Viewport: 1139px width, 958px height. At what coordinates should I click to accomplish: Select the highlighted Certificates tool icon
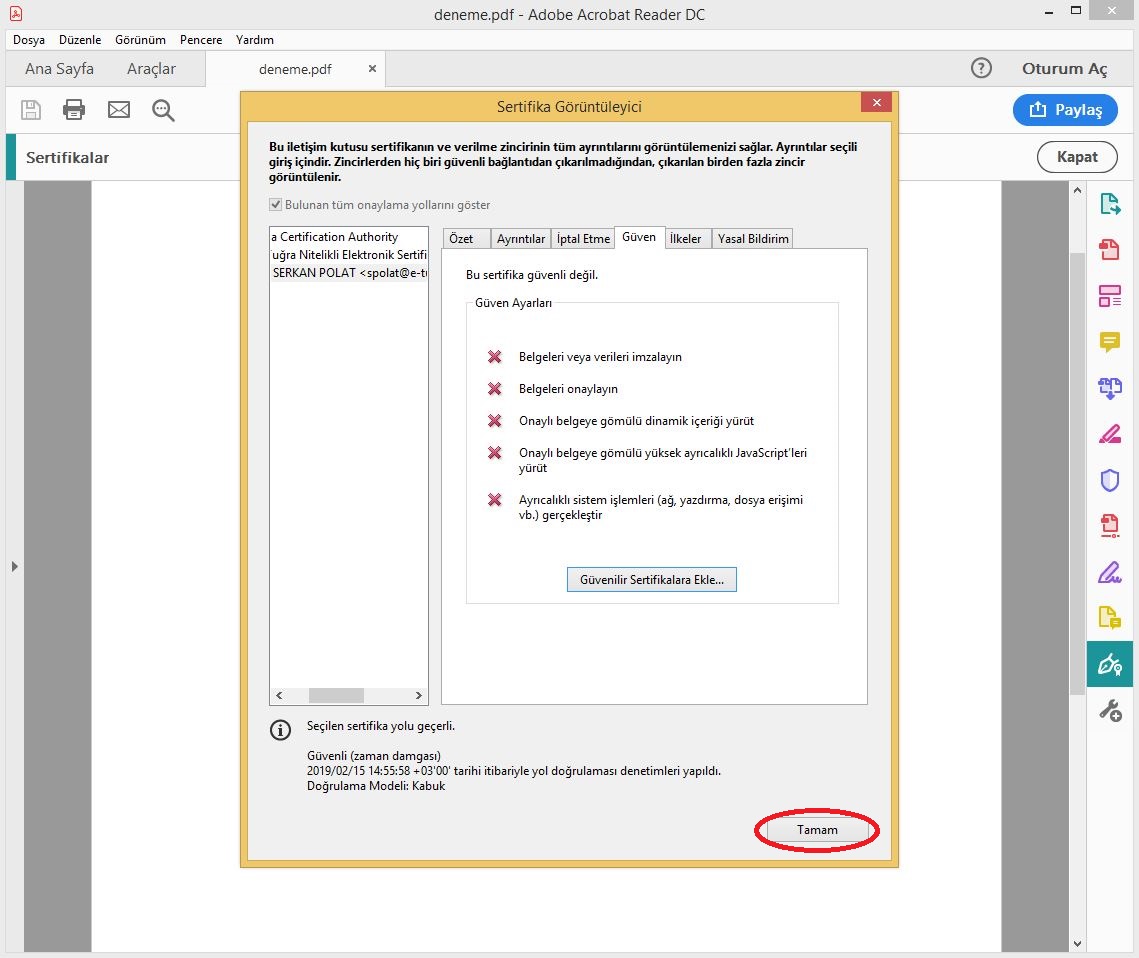click(x=1109, y=664)
